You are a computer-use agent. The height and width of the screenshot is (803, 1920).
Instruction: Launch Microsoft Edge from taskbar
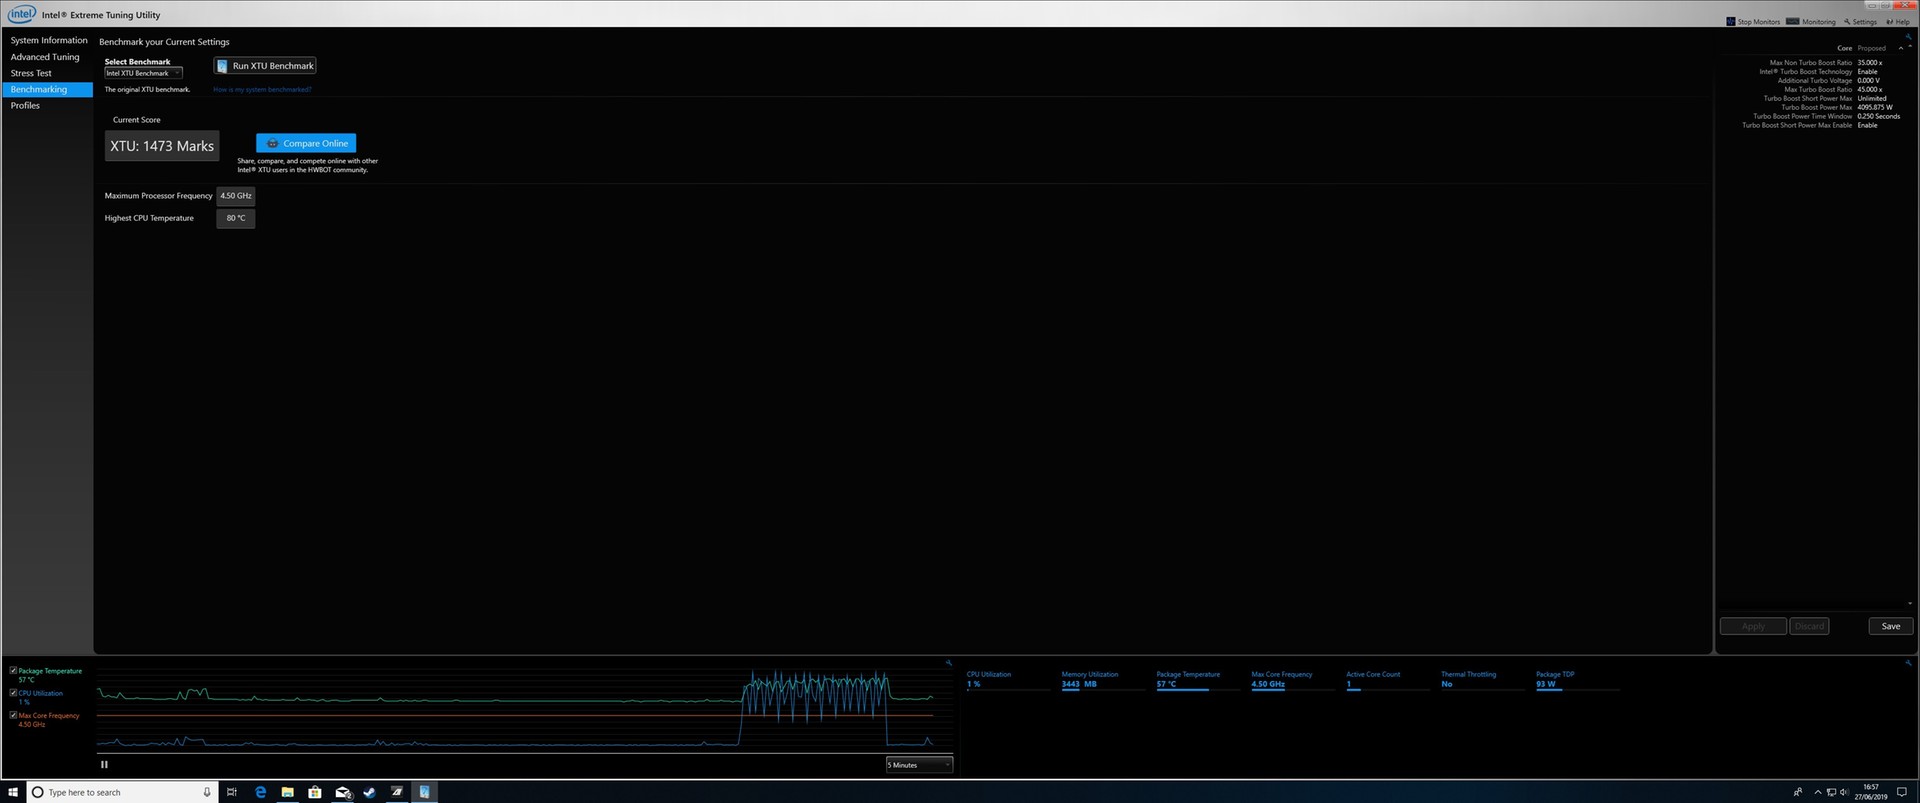pyautogui.click(x=260, y=792)
